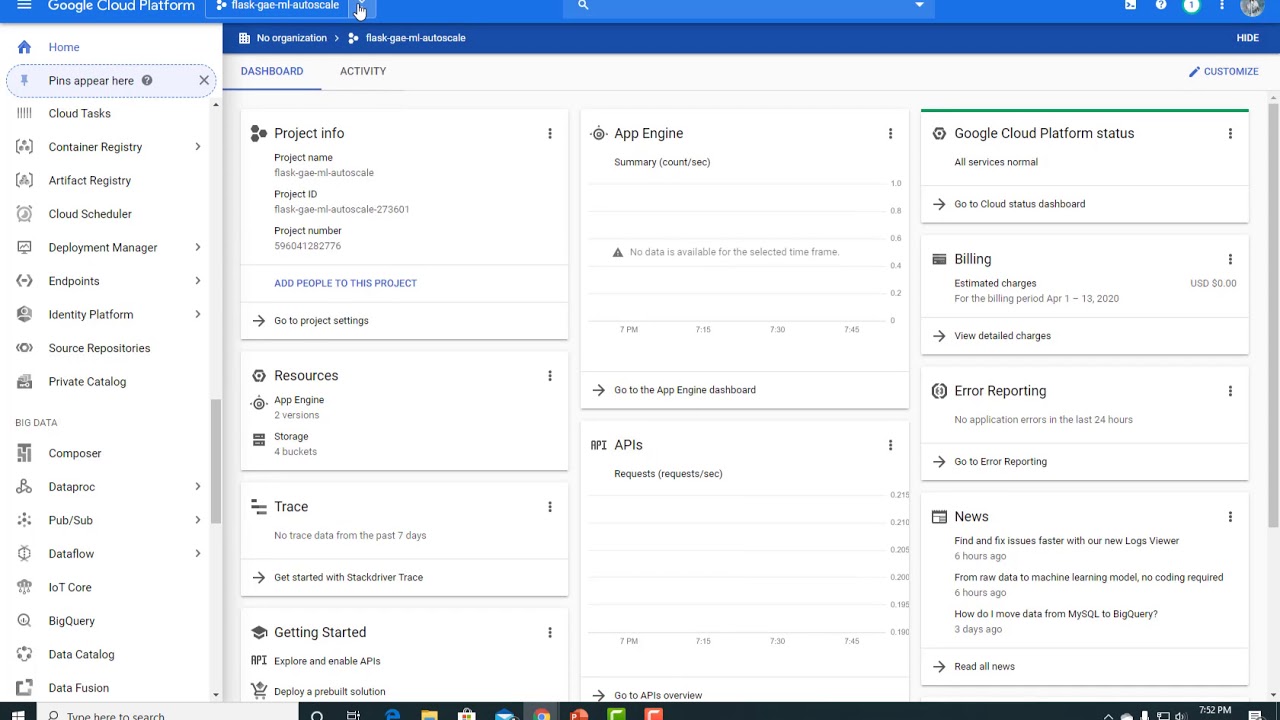This screenshot has width=1280, height=720.
Task: Click Add People to This Project
Action: [345, 283]
